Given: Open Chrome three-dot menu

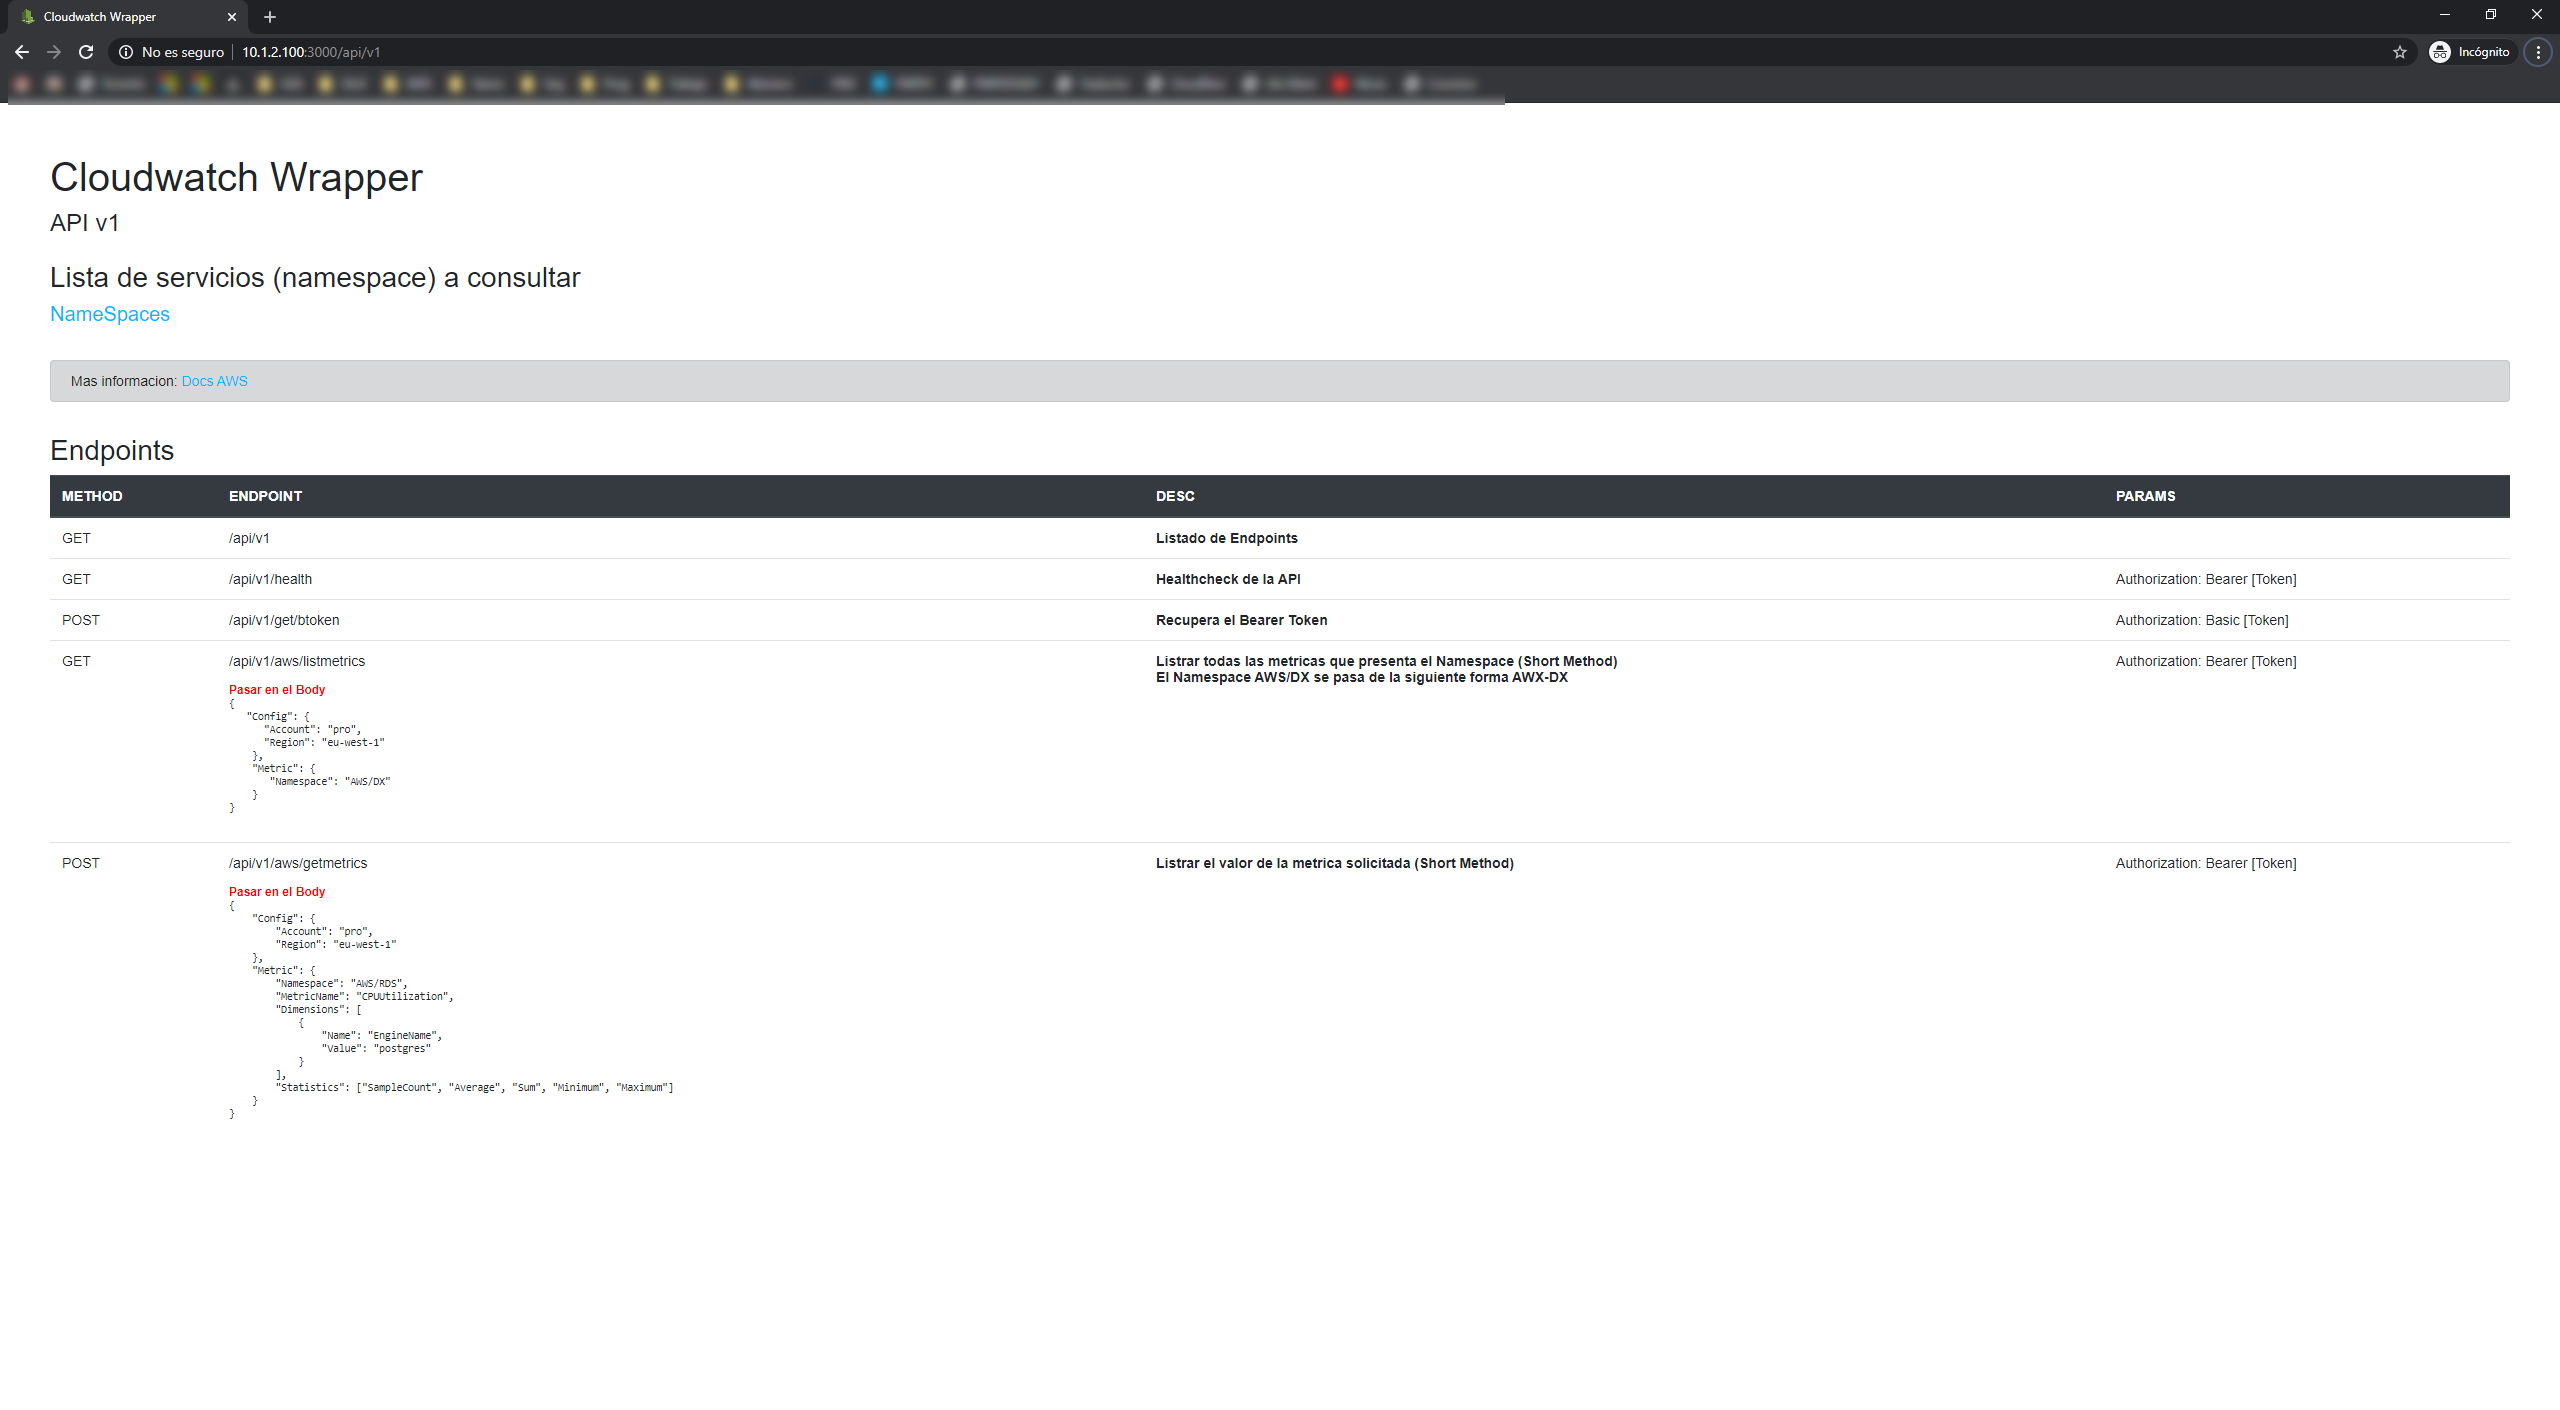Looking at the screenshot, I should pyautogui.click(x=2538, y=52).
